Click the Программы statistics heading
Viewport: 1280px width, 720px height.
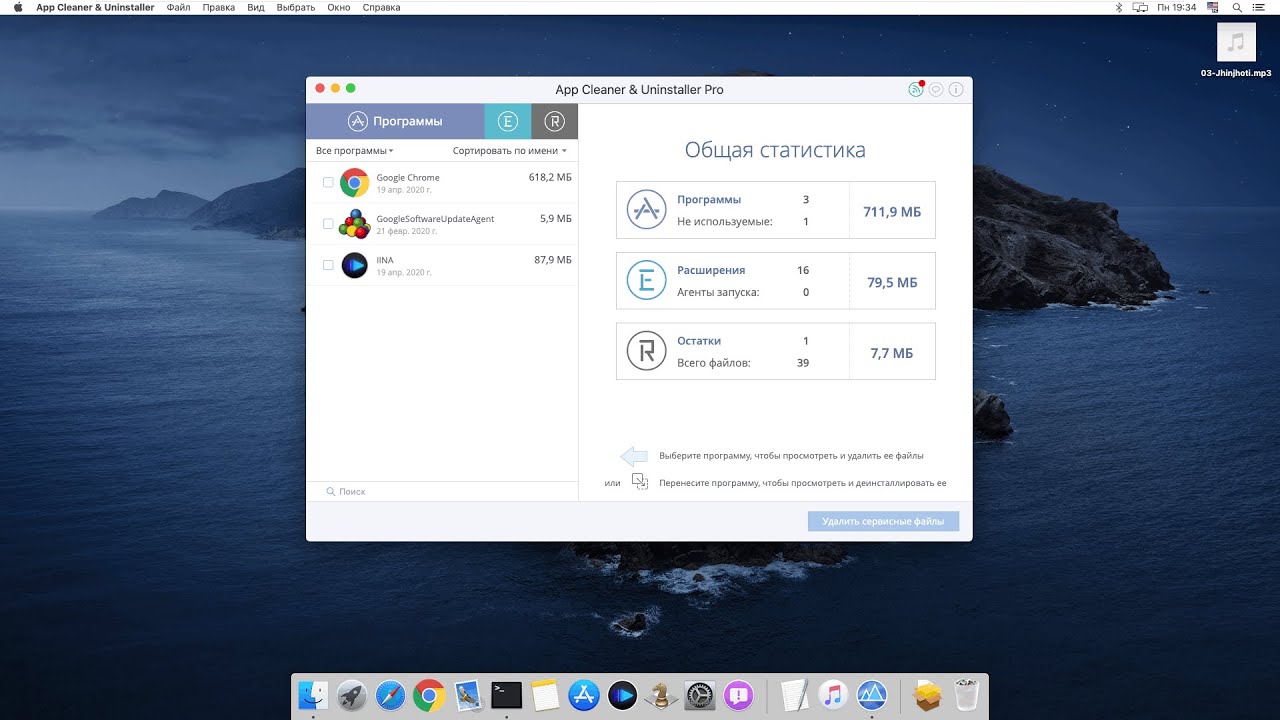point(709,199)
